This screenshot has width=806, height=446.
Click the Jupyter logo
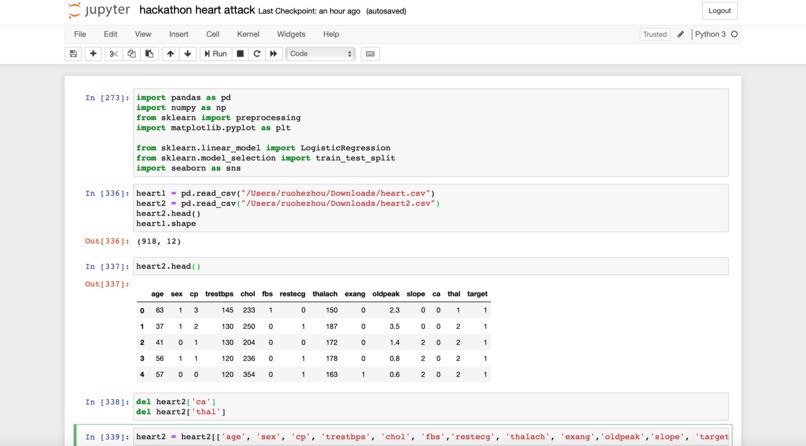click(99, 10)
